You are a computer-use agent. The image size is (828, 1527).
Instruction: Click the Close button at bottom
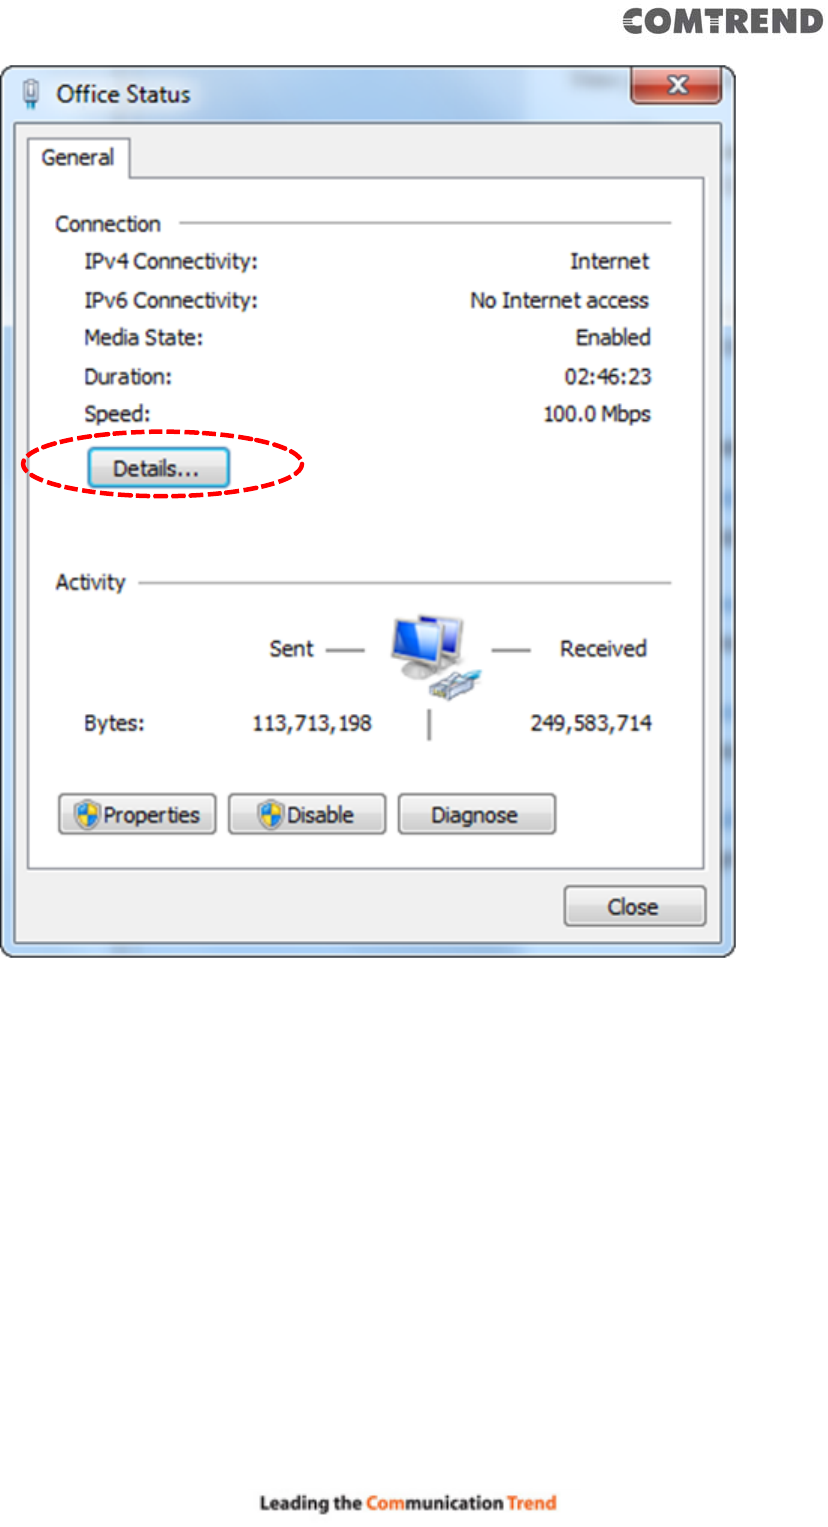click(634, 907)
